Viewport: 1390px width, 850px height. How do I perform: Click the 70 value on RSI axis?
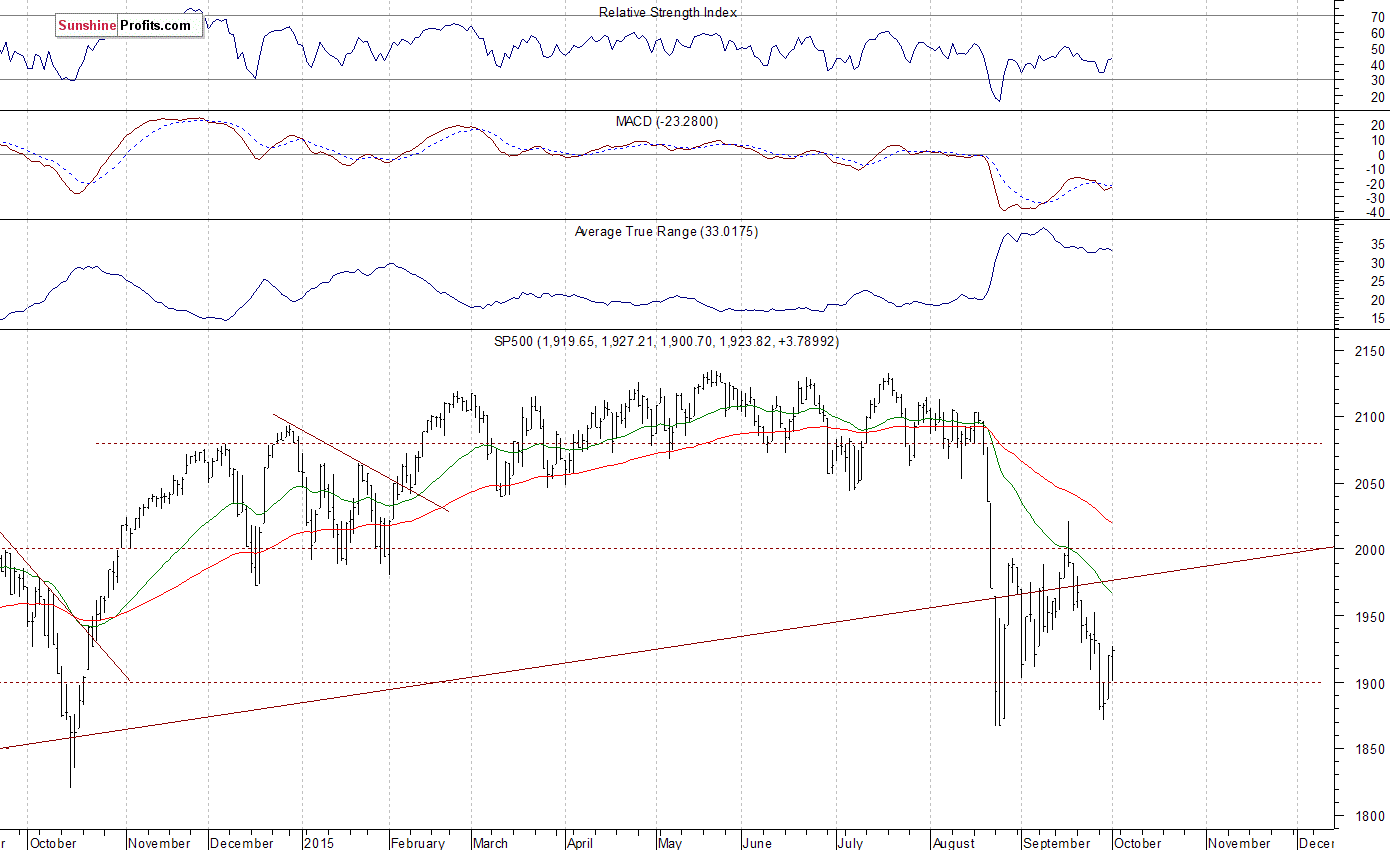[x=1377, y=17]
